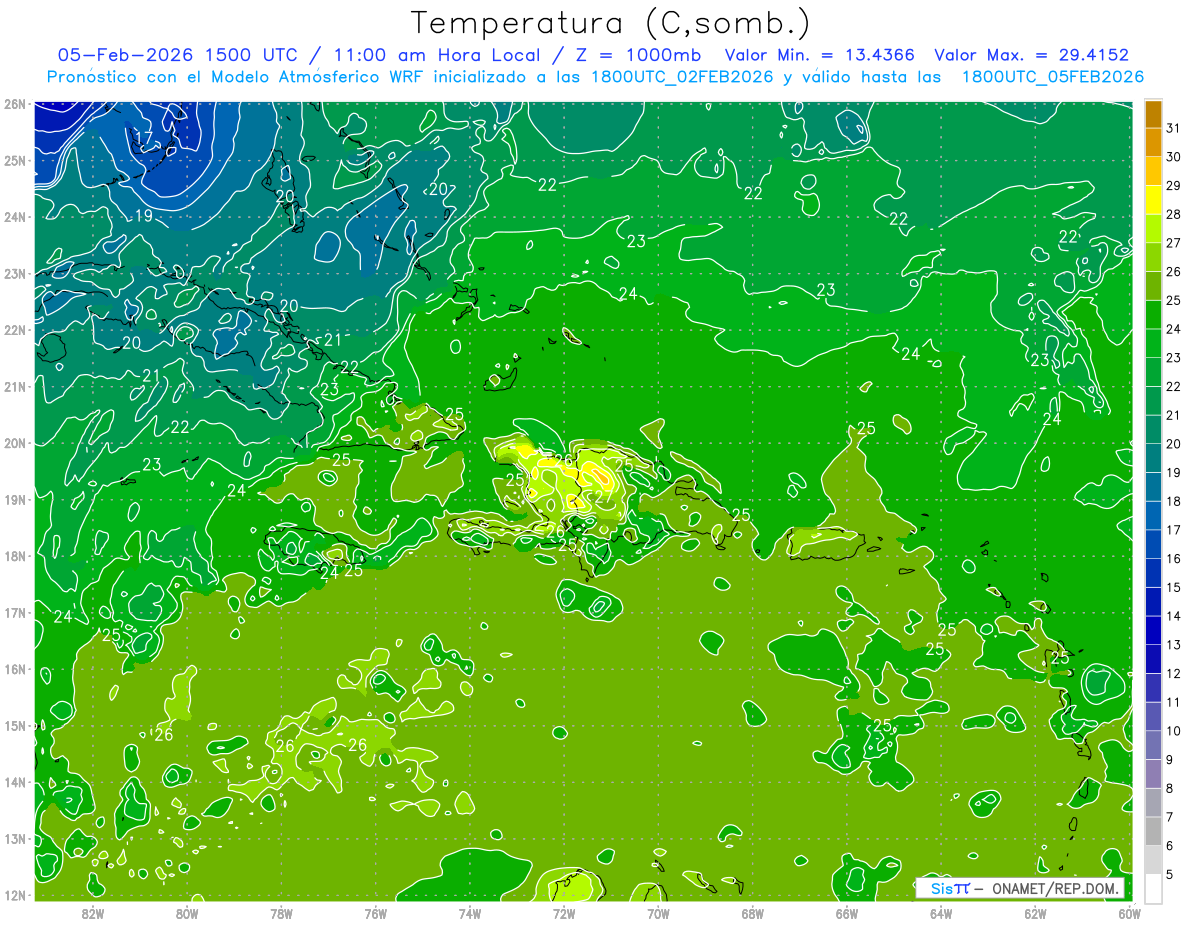Click the 82W longitude axis label

pos(93,913)
